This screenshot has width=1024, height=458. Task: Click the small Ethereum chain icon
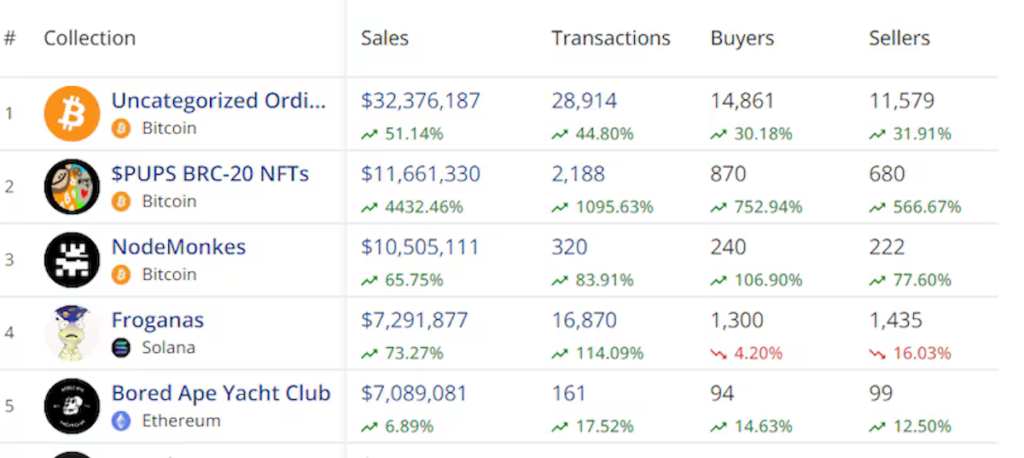pyautogui.click(x=121, y=421)
